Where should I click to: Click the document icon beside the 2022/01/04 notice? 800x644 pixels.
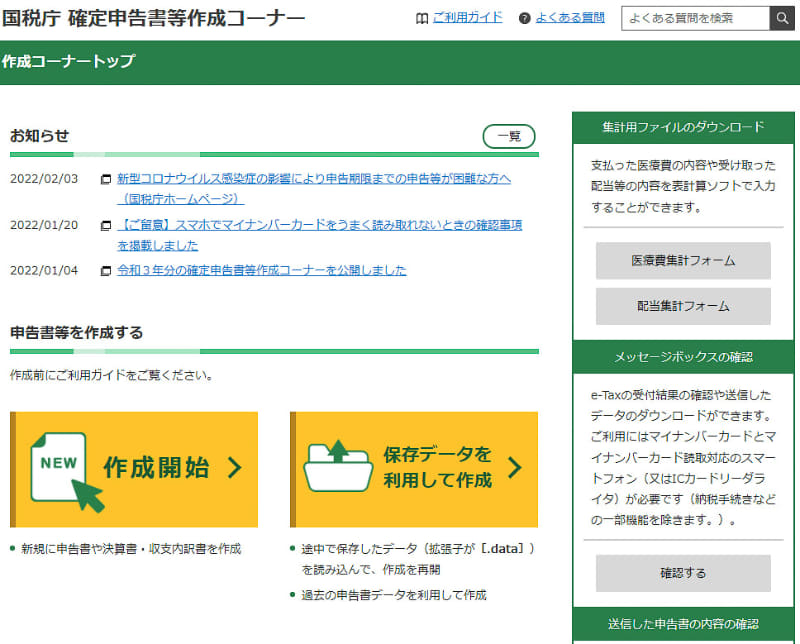coord(107,269)
